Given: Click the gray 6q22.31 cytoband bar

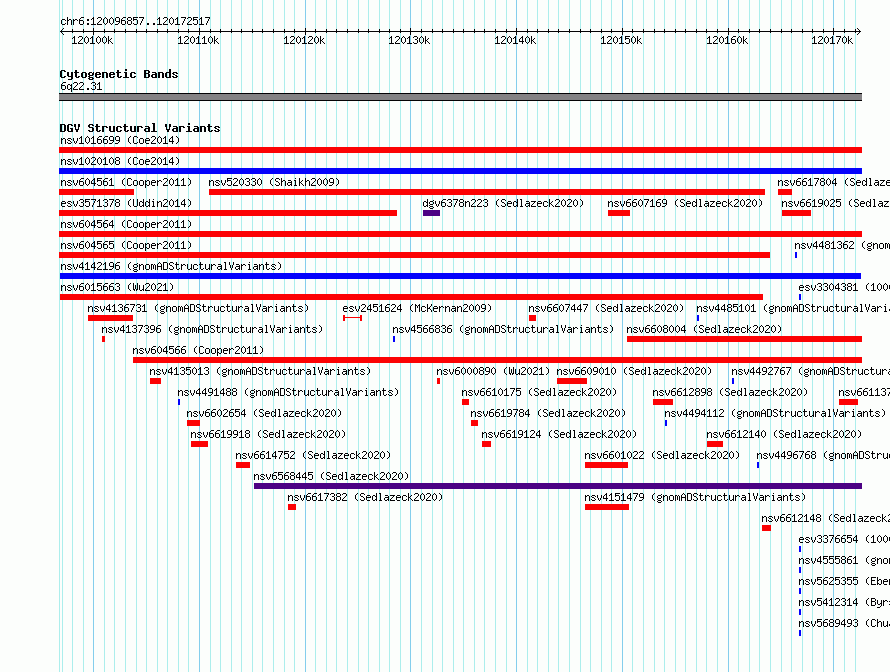Looking at the screenshot, I should (x=460, y=97).
